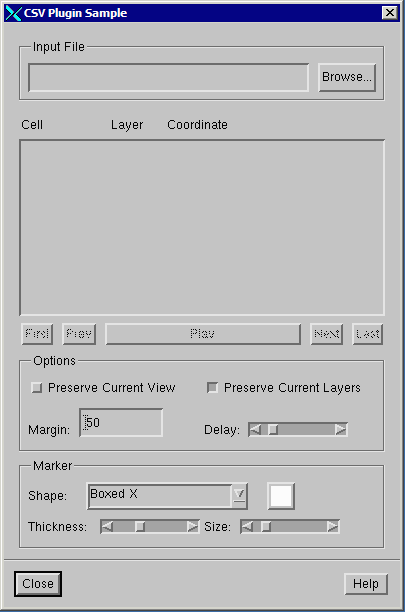Viewport: 405px width, 612px height.
Task: Click the Thickness slider thumb
Action: coord(140,527)
